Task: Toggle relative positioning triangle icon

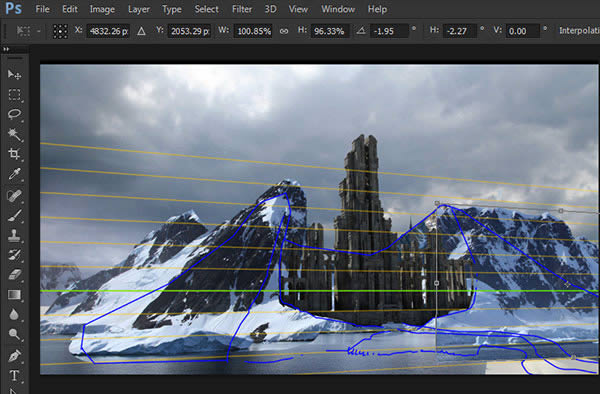Action: click(x=141, y=31)
